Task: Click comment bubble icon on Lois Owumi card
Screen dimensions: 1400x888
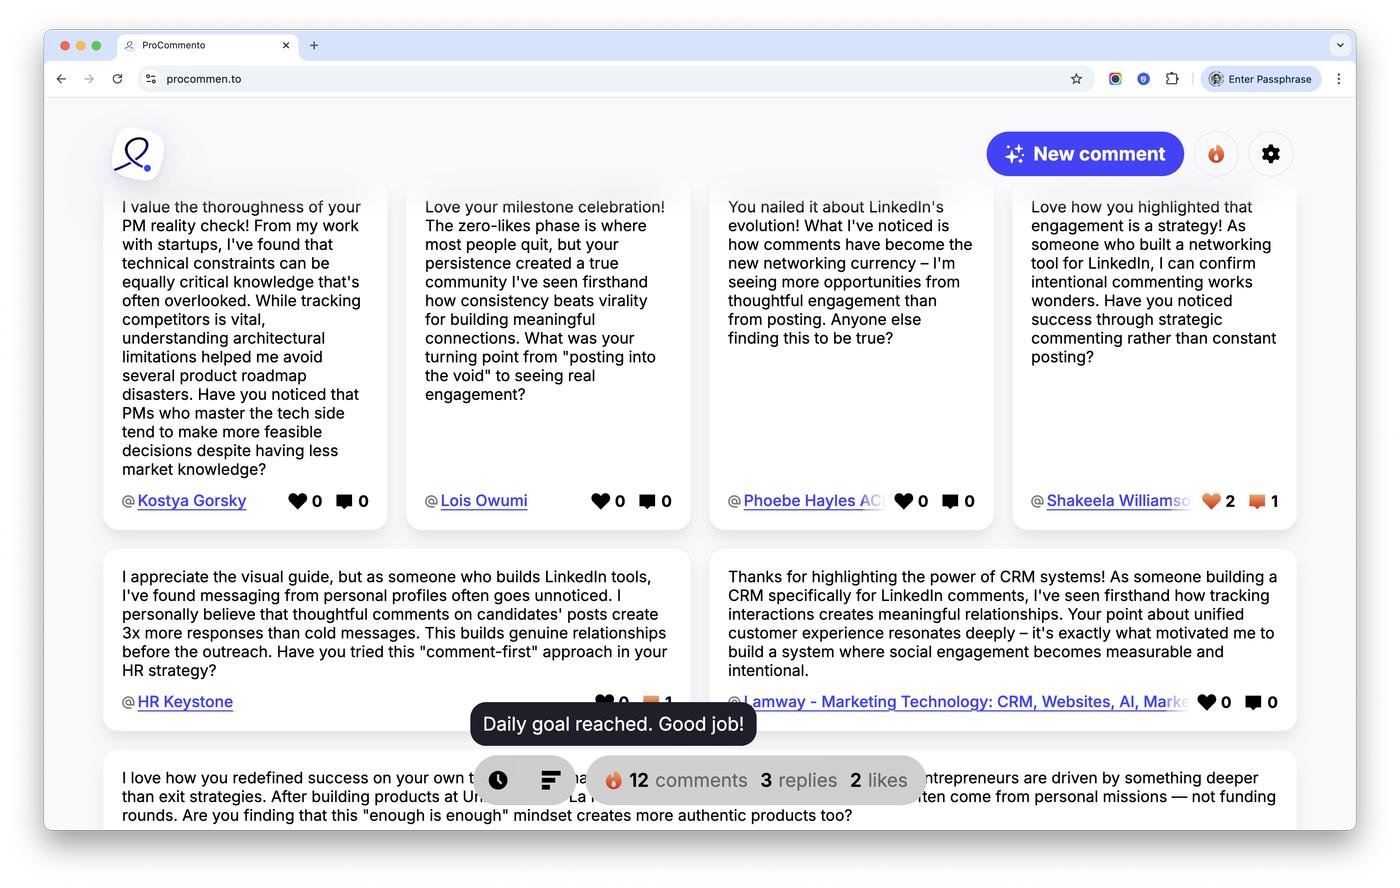Action: (647, 501)
